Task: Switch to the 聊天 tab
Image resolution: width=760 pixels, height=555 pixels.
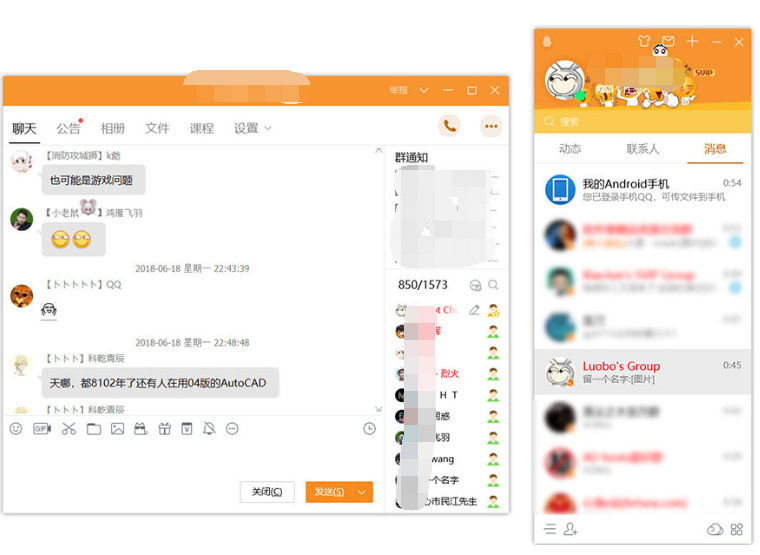Action: 24,128
